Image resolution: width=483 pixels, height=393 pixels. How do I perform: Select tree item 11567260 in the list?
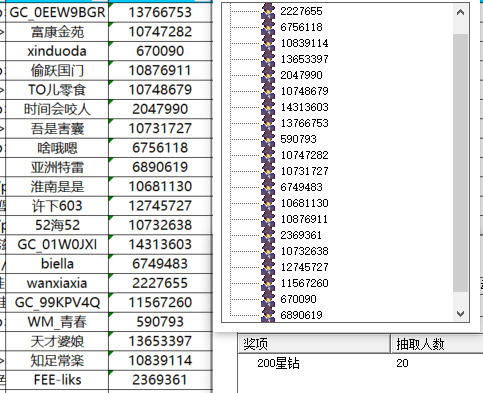point(304,283)
